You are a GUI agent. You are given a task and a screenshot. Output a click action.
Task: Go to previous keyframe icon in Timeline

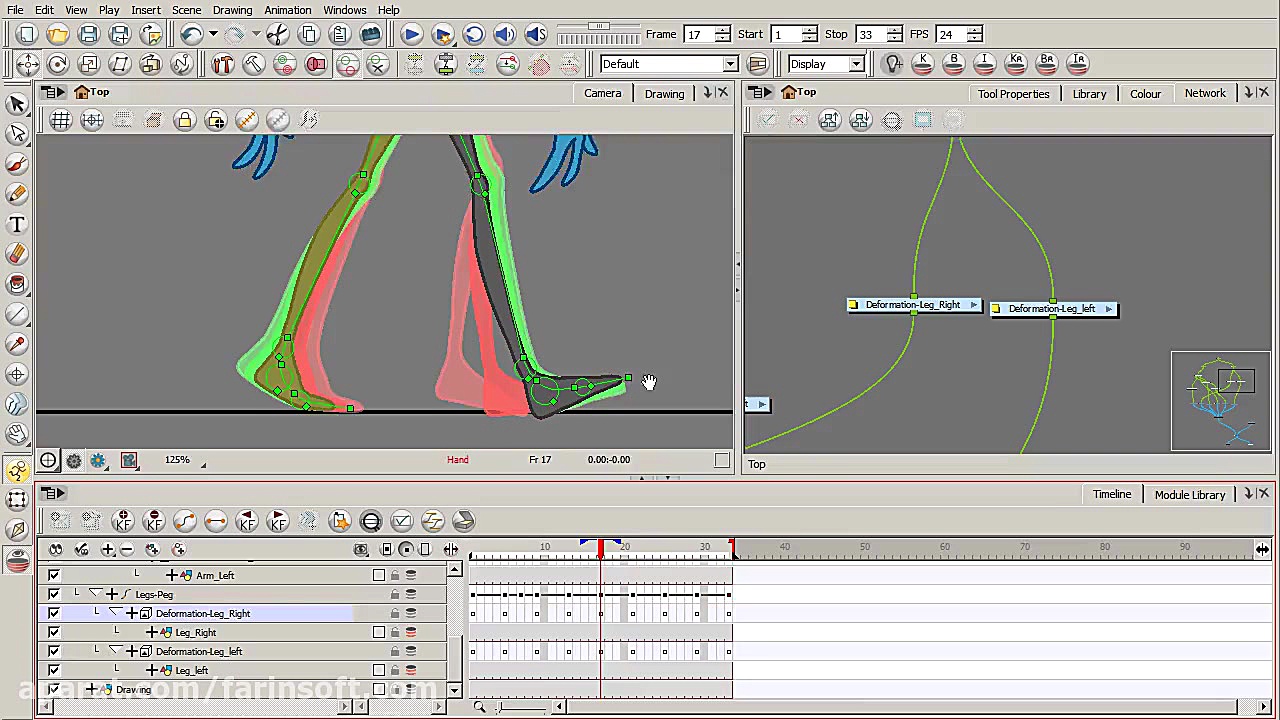point(247,521)
